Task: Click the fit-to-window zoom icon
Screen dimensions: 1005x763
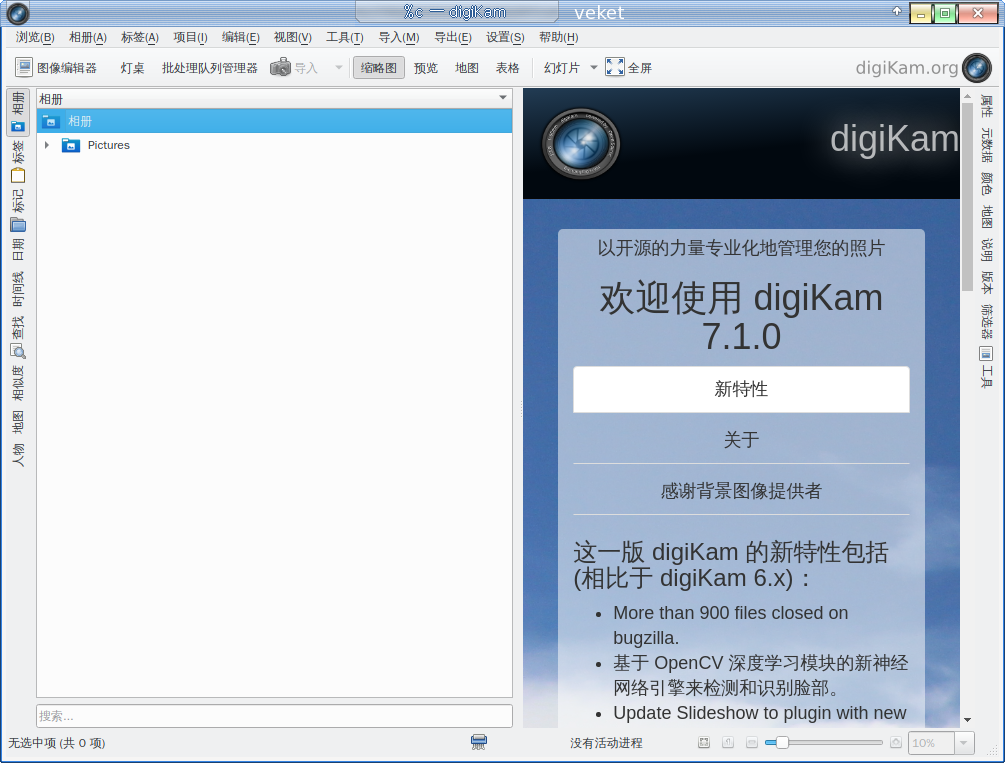Action: tap(704, 742)
